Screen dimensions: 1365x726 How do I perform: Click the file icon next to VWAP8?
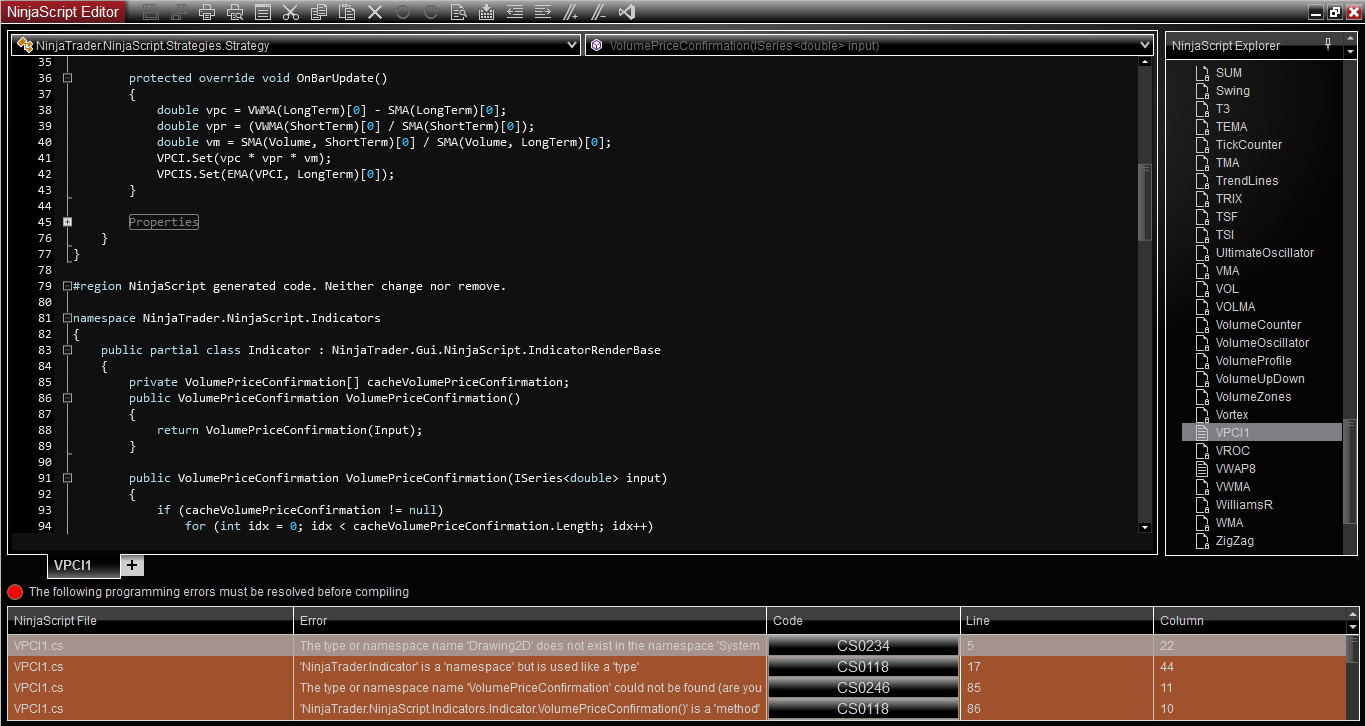(x=1203, y=469)
